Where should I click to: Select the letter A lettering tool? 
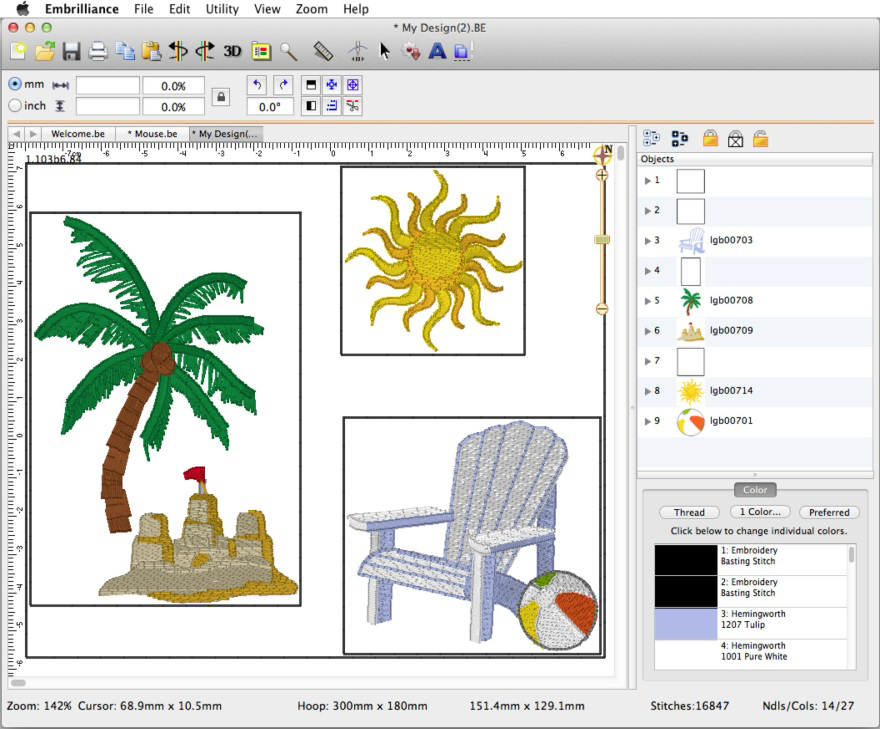pyautogui.click(x=435, y=50)
